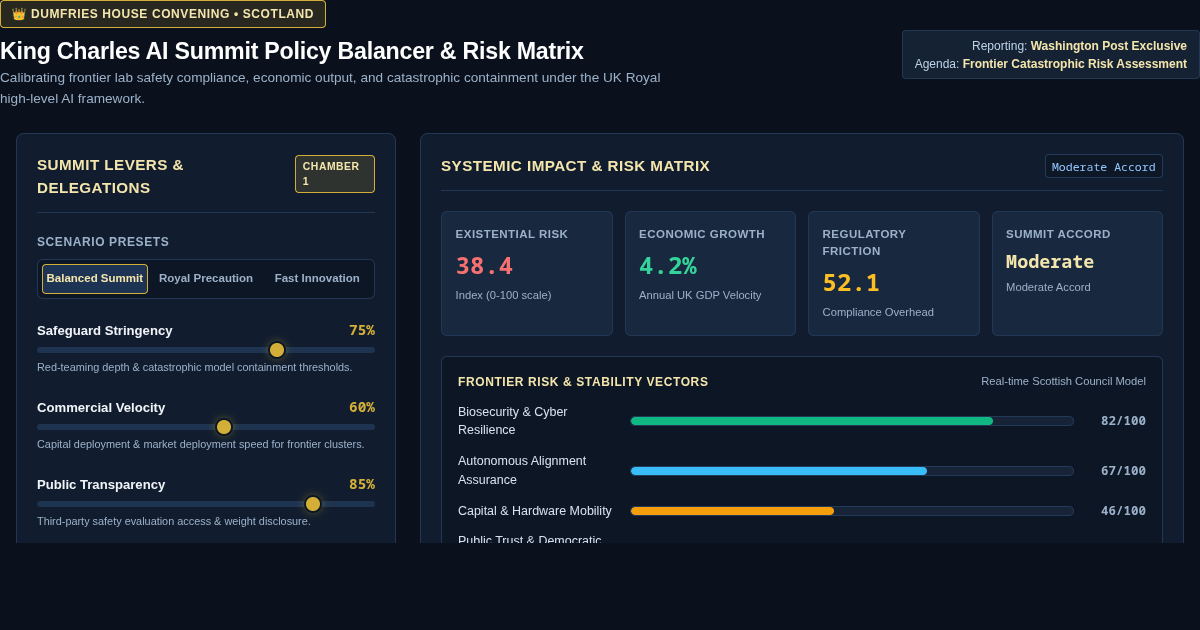Click the Third-party safety evaluation description text
The height and width of the screenshot is (630, 1200).
(174, 521)
